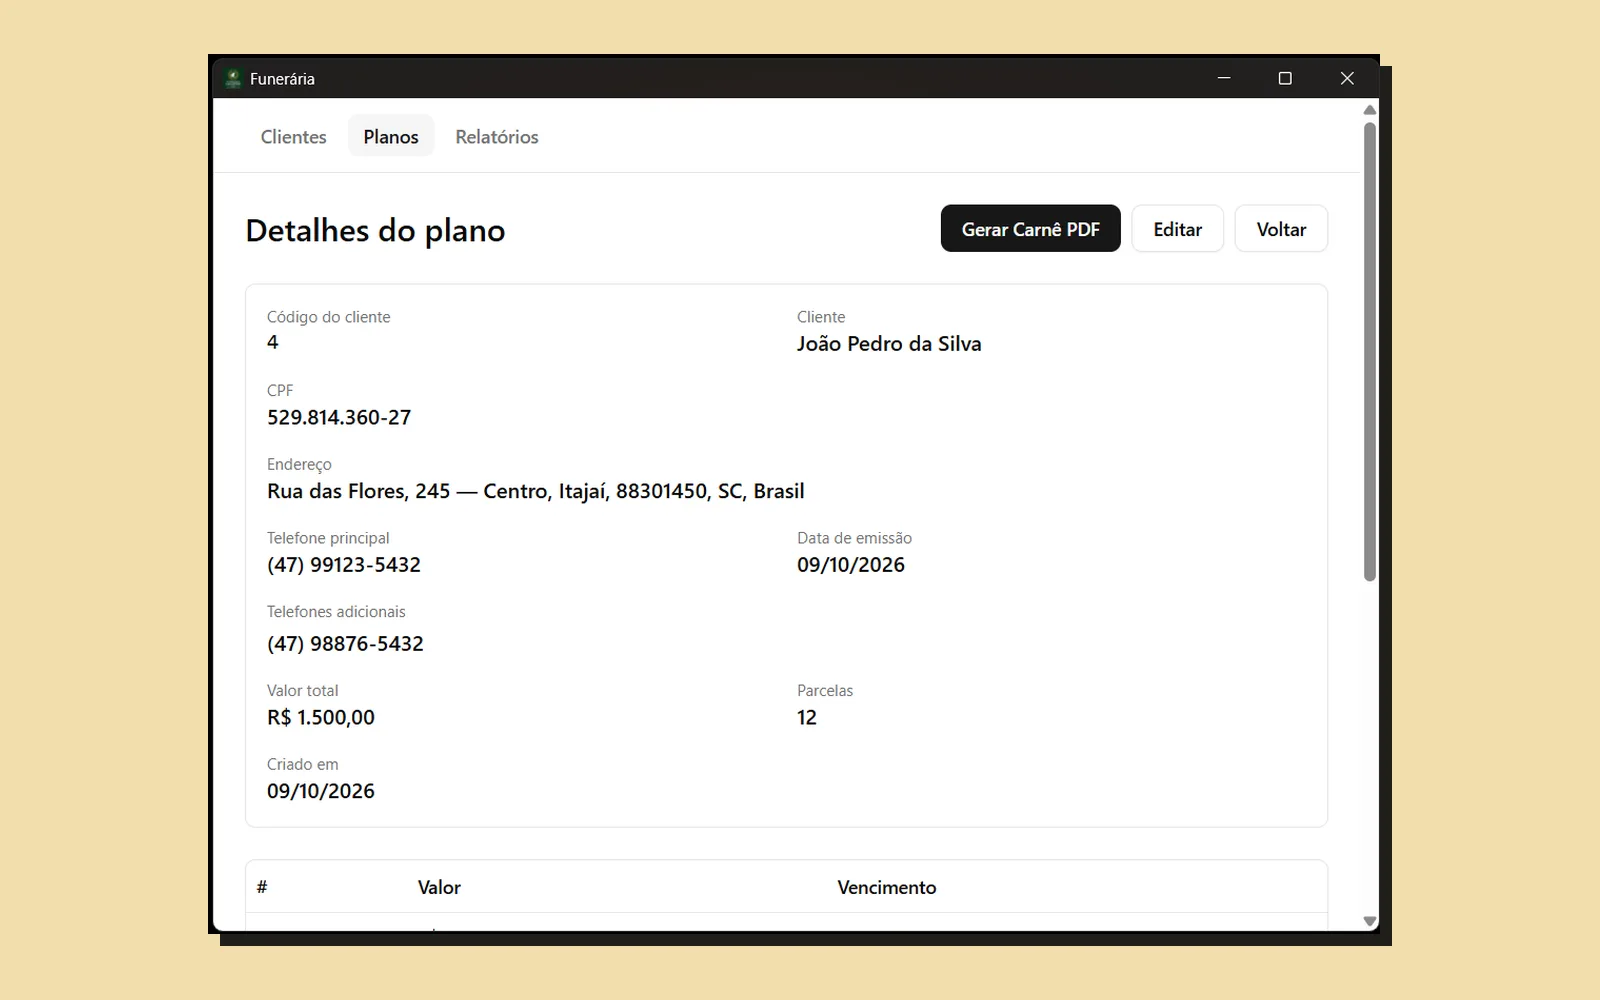Click the Editar button
The height and width of the screenshot is (1000, 1600).
pos(1177,229)
